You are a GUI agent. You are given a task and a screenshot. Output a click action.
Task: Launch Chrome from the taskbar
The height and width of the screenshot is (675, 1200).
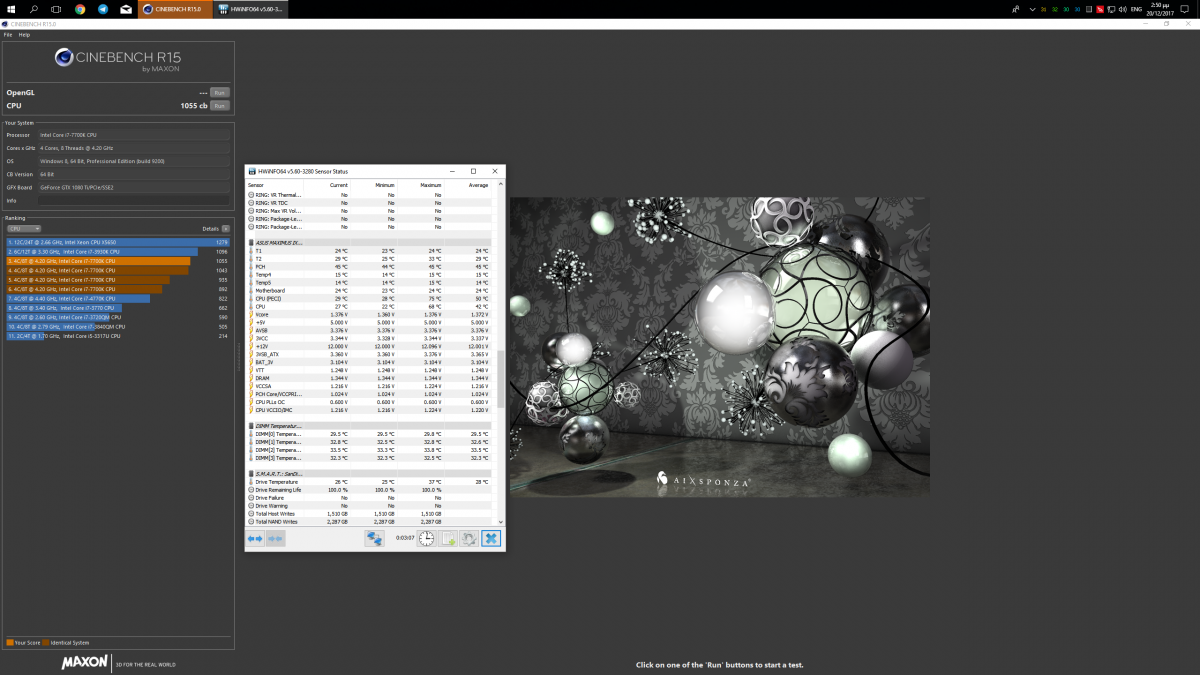[80, 9]
